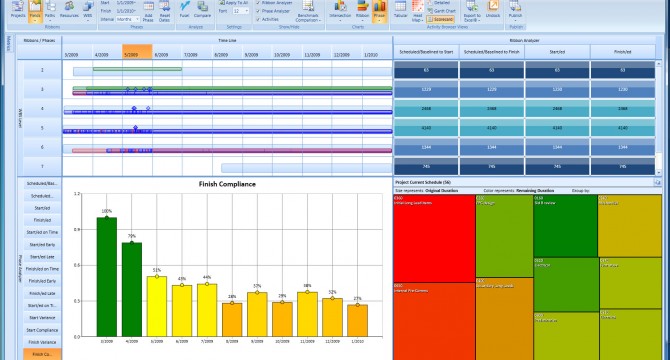Open the Compare analysis tool
This screenshot has width=670, height=360.
[202, 10]
